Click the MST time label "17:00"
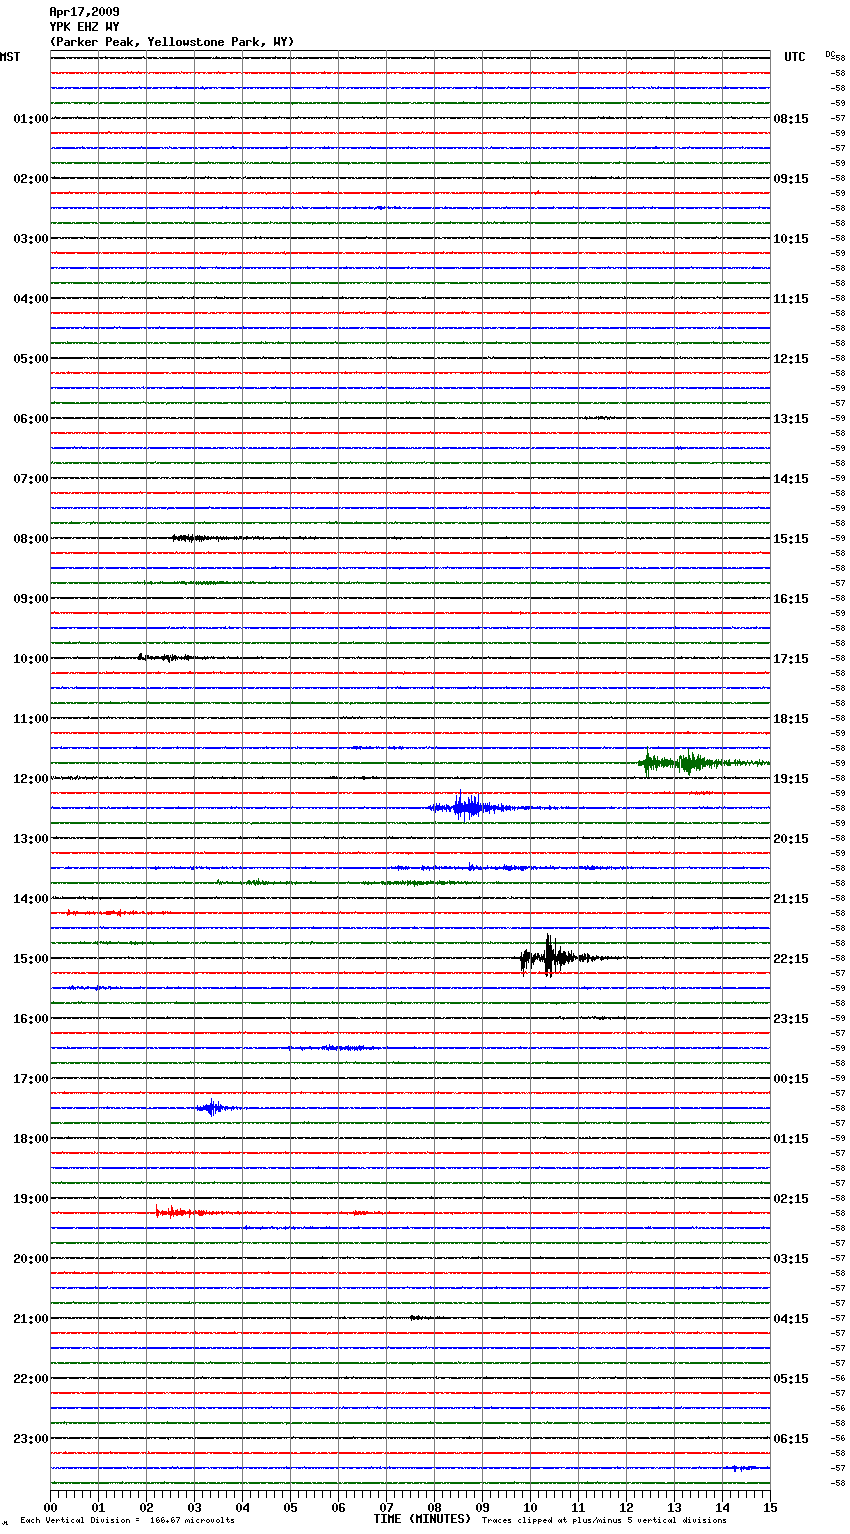850x1534 pixels. [31, 1079]
